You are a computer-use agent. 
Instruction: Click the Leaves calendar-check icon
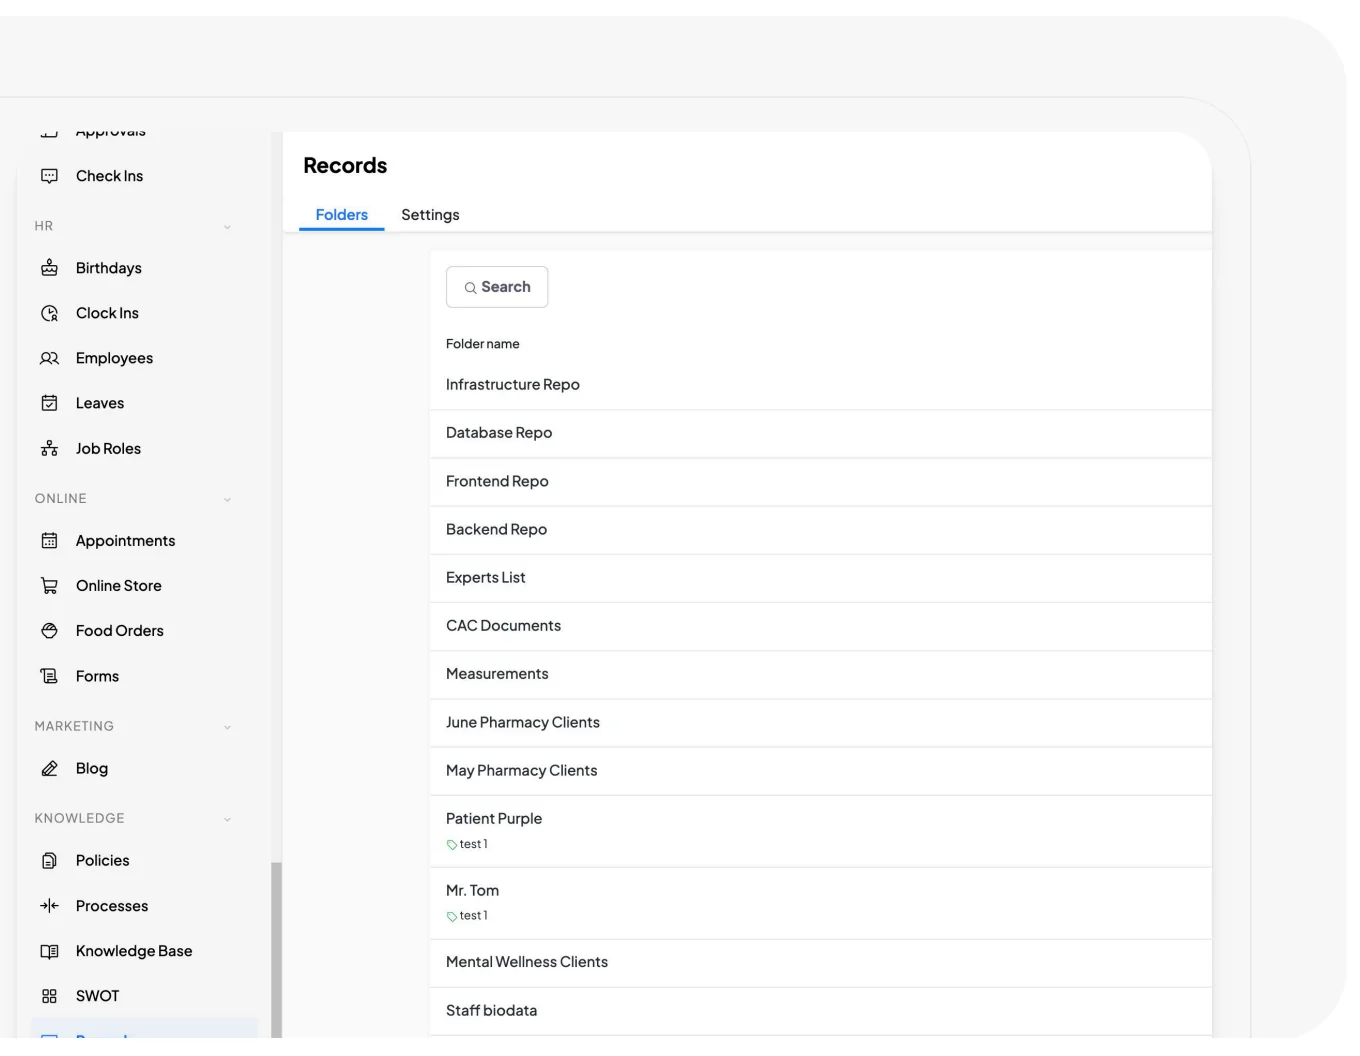point(49,403)
